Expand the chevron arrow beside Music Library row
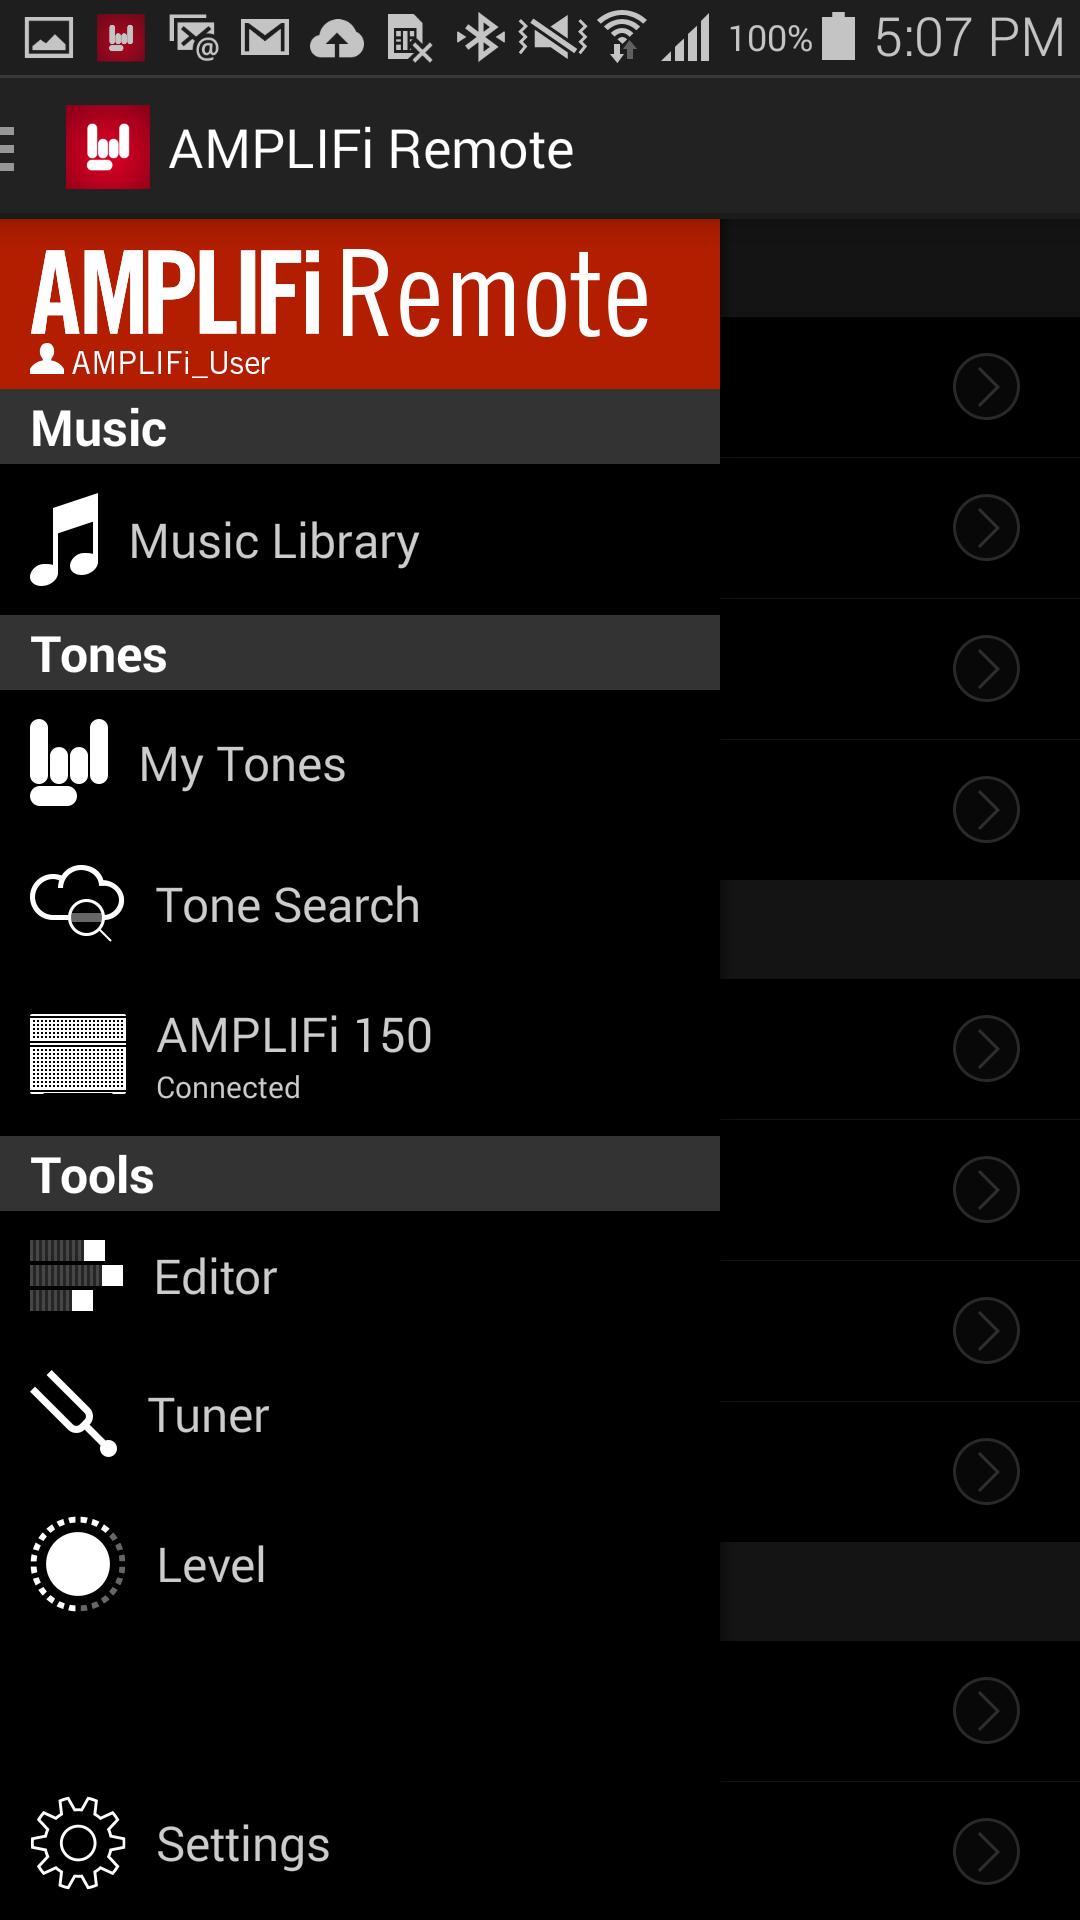Viewport: 1080px width, 1920px height. click(x=986, y=527)
